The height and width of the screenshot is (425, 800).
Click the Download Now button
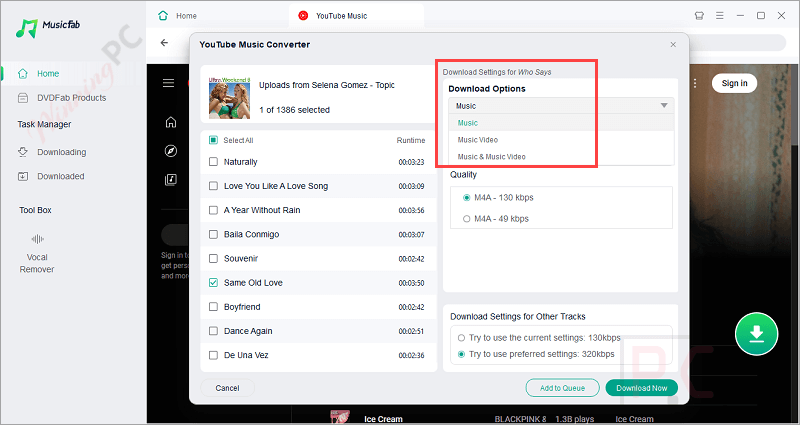tap(641, 388)
